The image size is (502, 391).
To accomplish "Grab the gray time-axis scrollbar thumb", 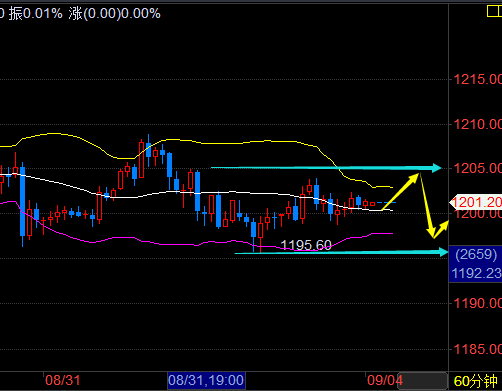I will (423, 380).
